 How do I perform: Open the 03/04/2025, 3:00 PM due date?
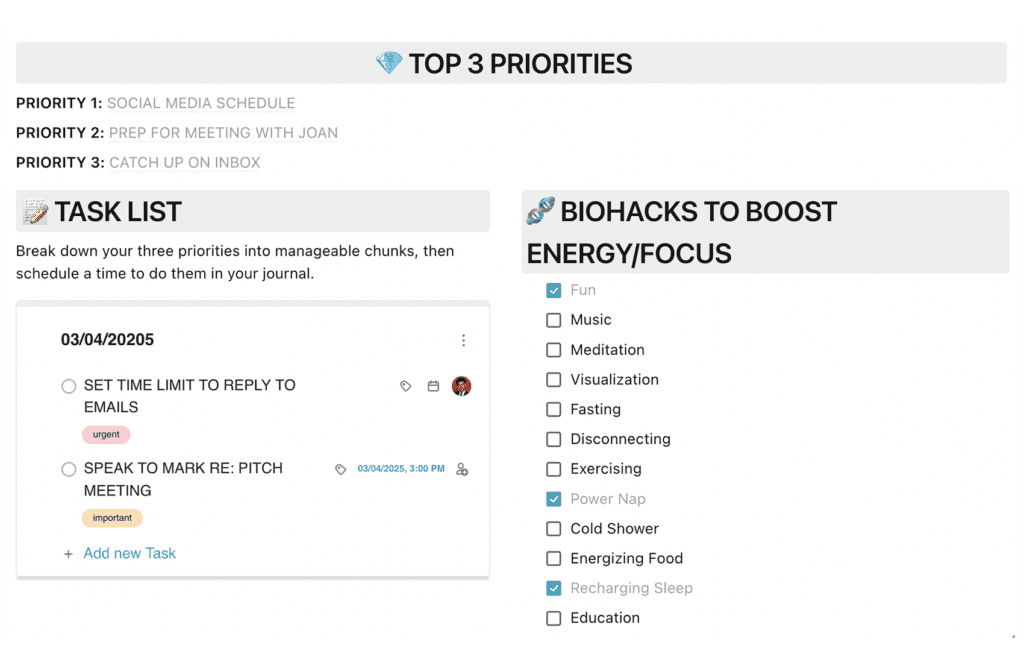401,468
